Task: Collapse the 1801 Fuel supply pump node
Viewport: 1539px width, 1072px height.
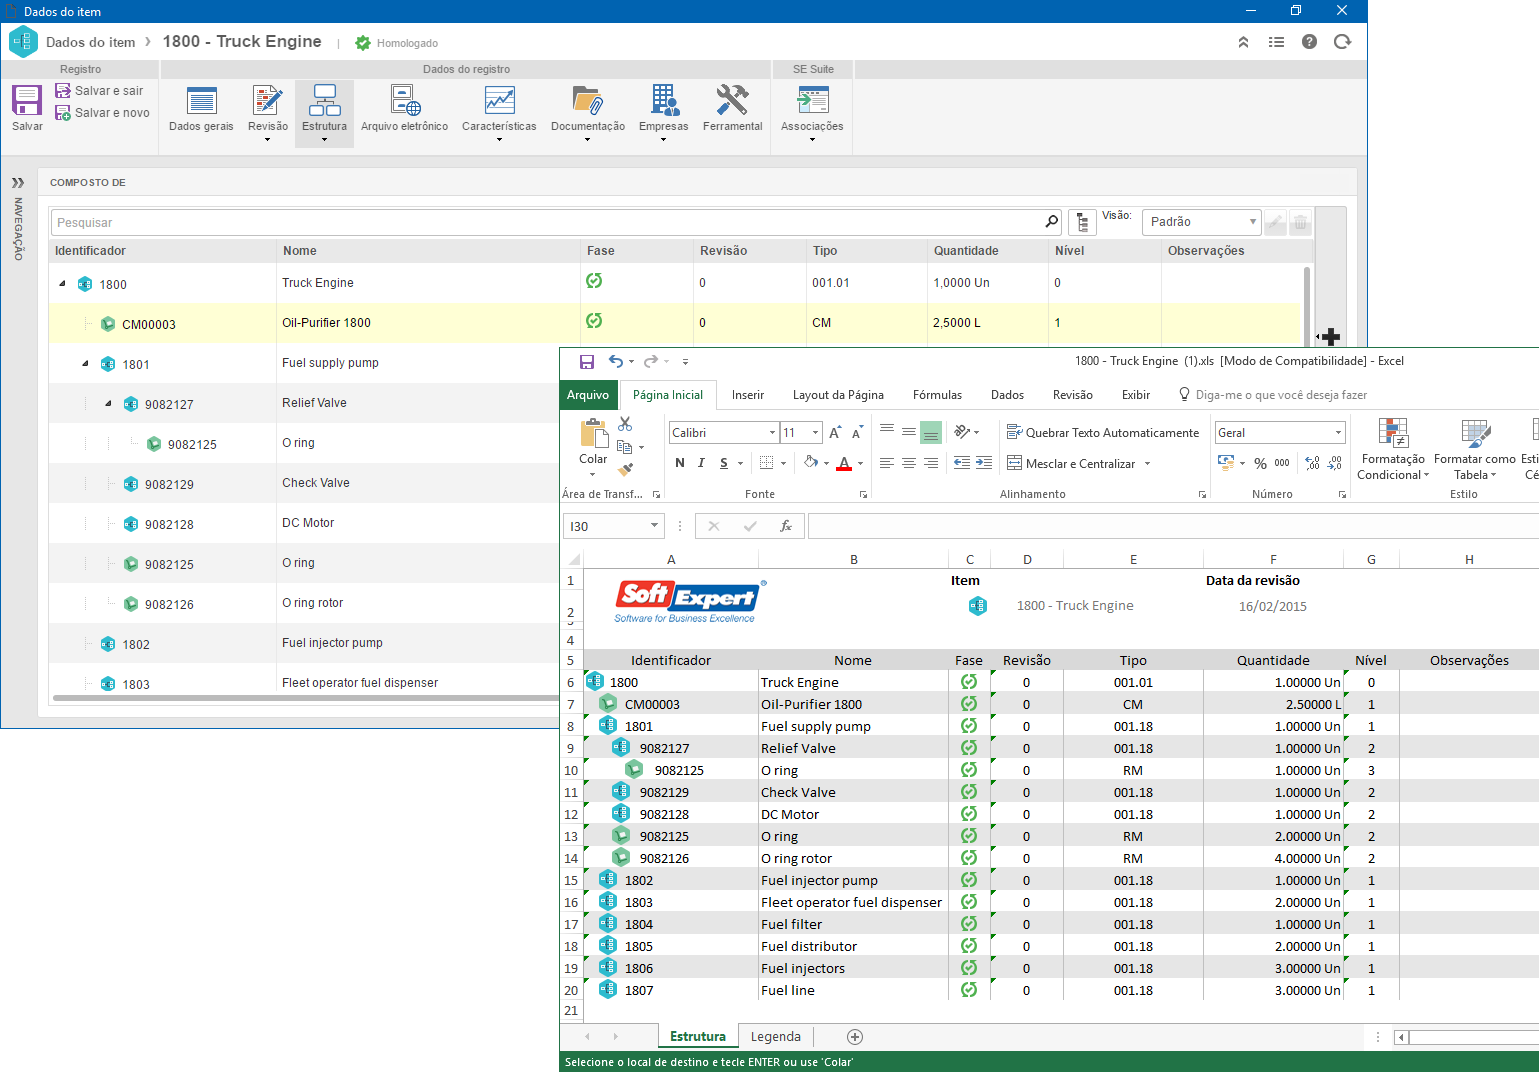Action: pos(85,364)
